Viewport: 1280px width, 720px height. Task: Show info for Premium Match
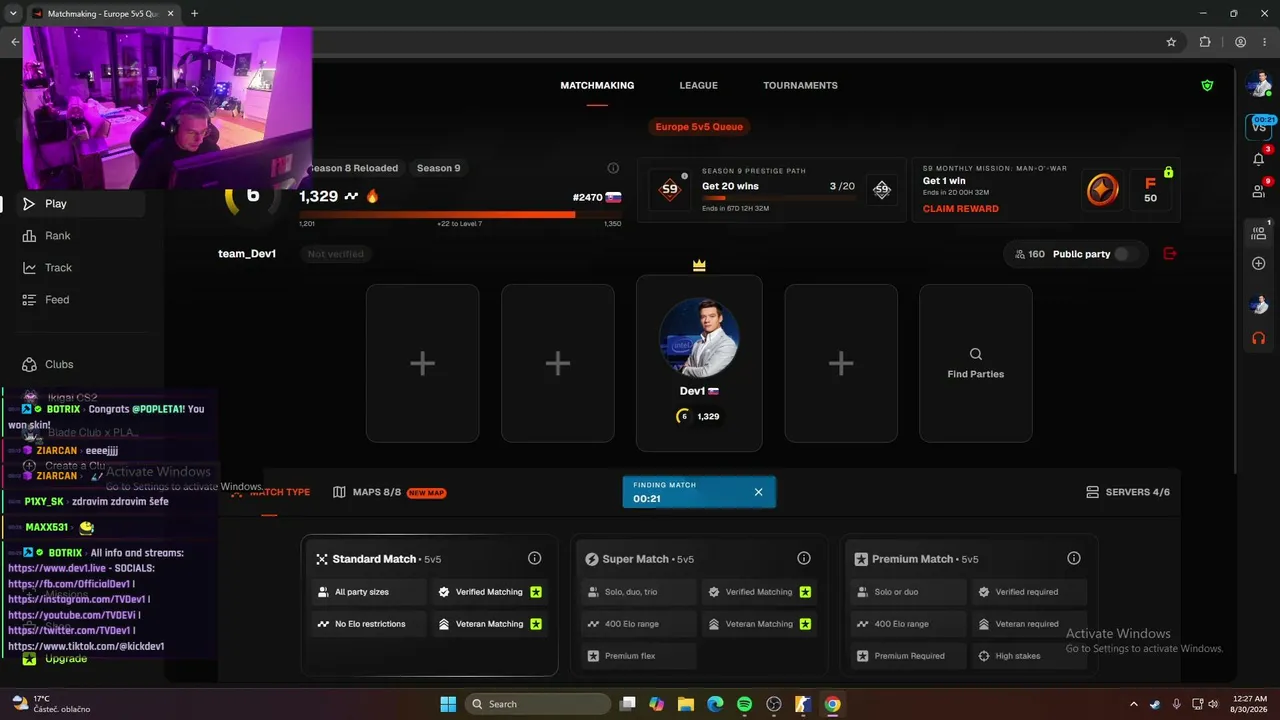click(1074, 559)
